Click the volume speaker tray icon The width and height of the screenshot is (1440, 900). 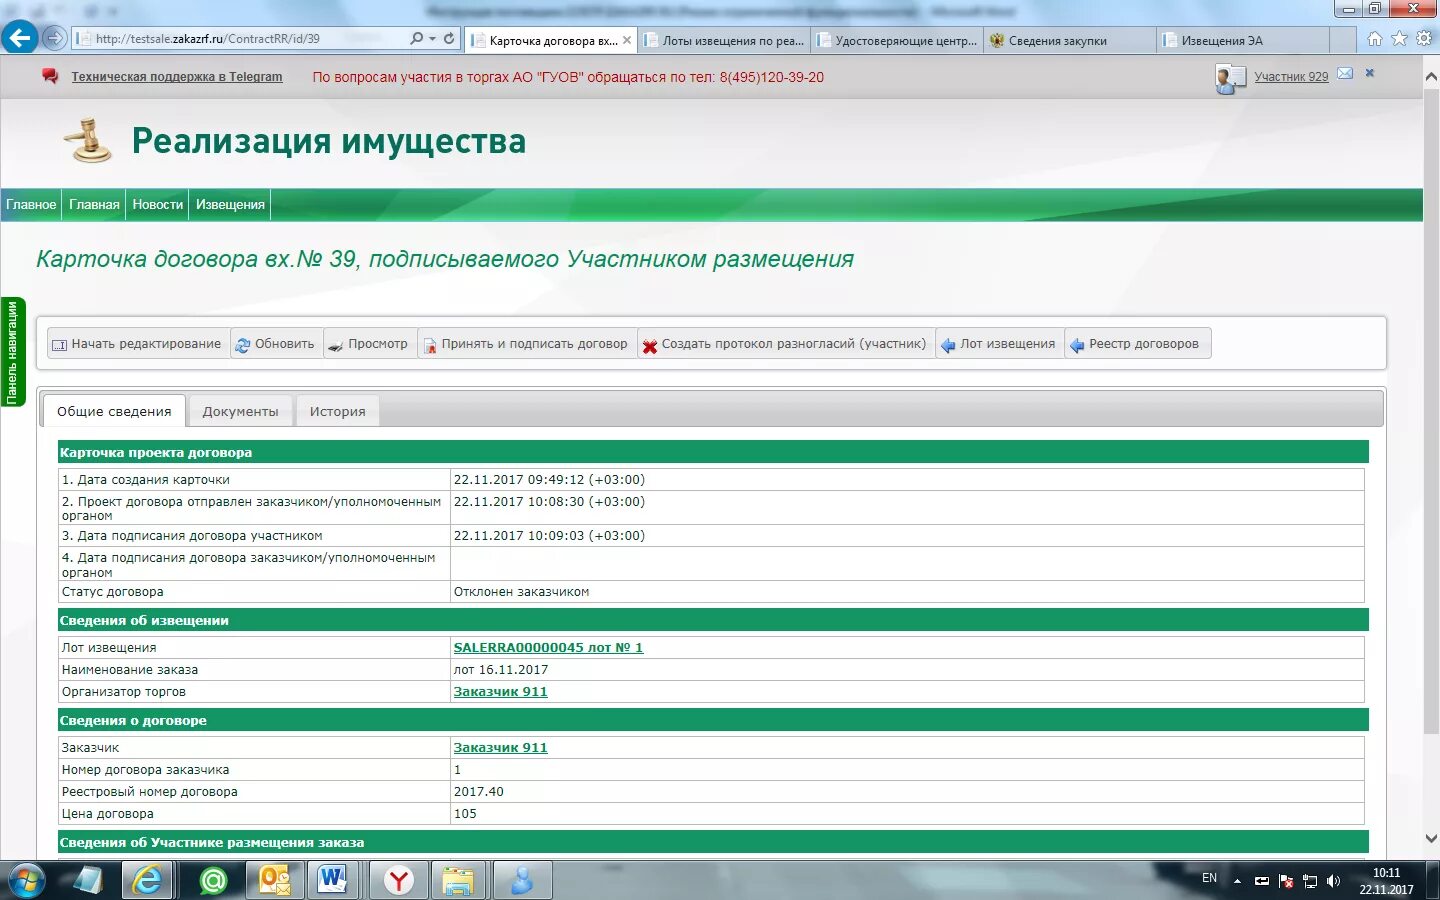[x=1333, y=881]
